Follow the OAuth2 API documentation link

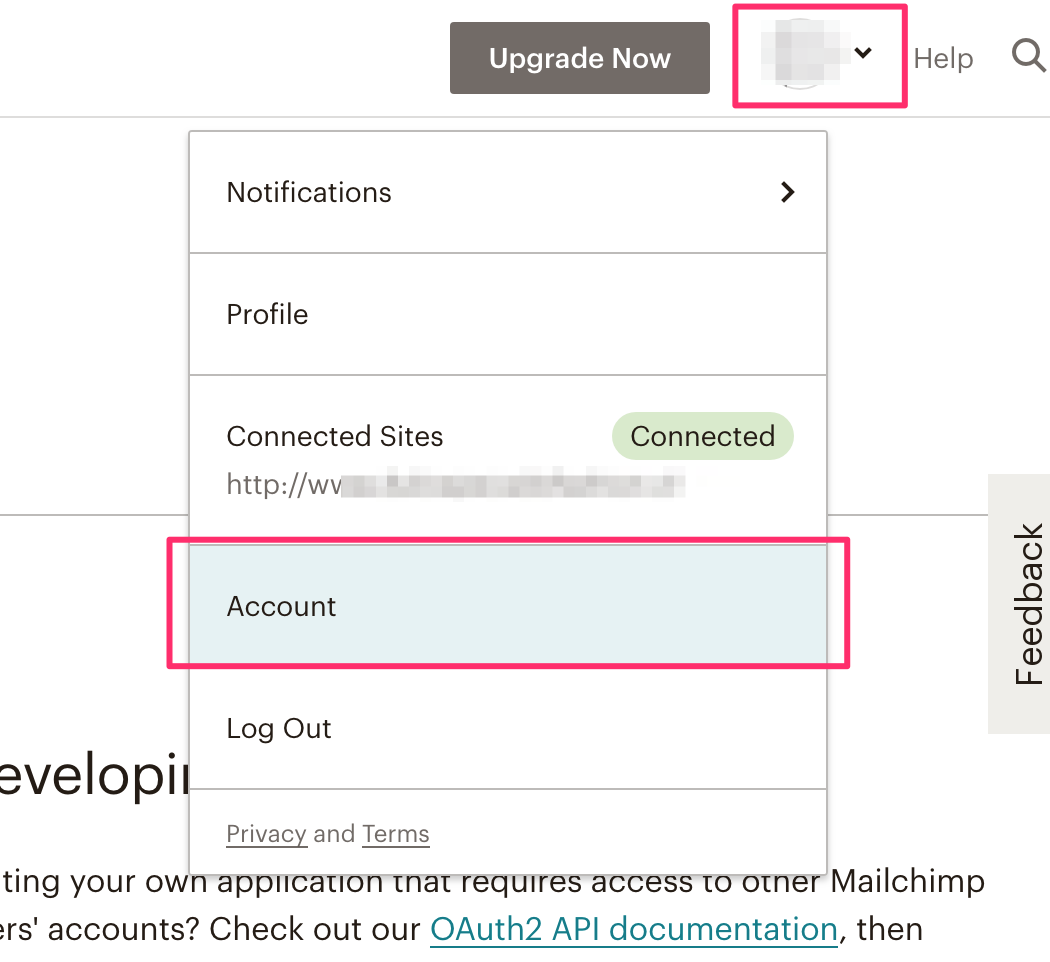click(x=633, y=929)
